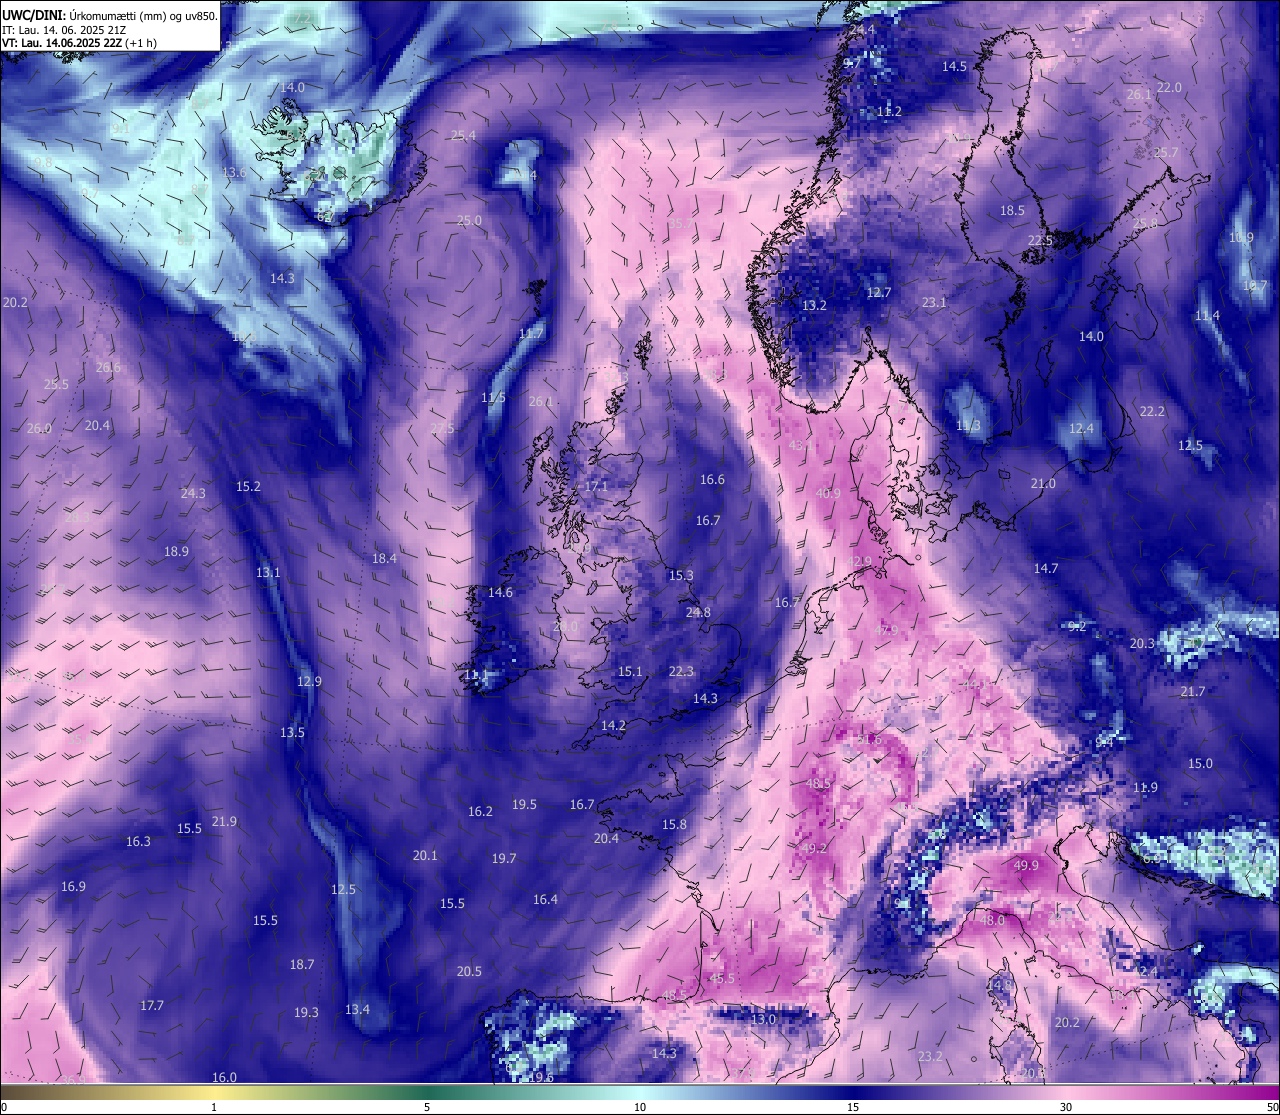Click the 16.6 value in the North Sea
The width and height of the screenshot is (1280, 1115).
(x=712, y=480)
